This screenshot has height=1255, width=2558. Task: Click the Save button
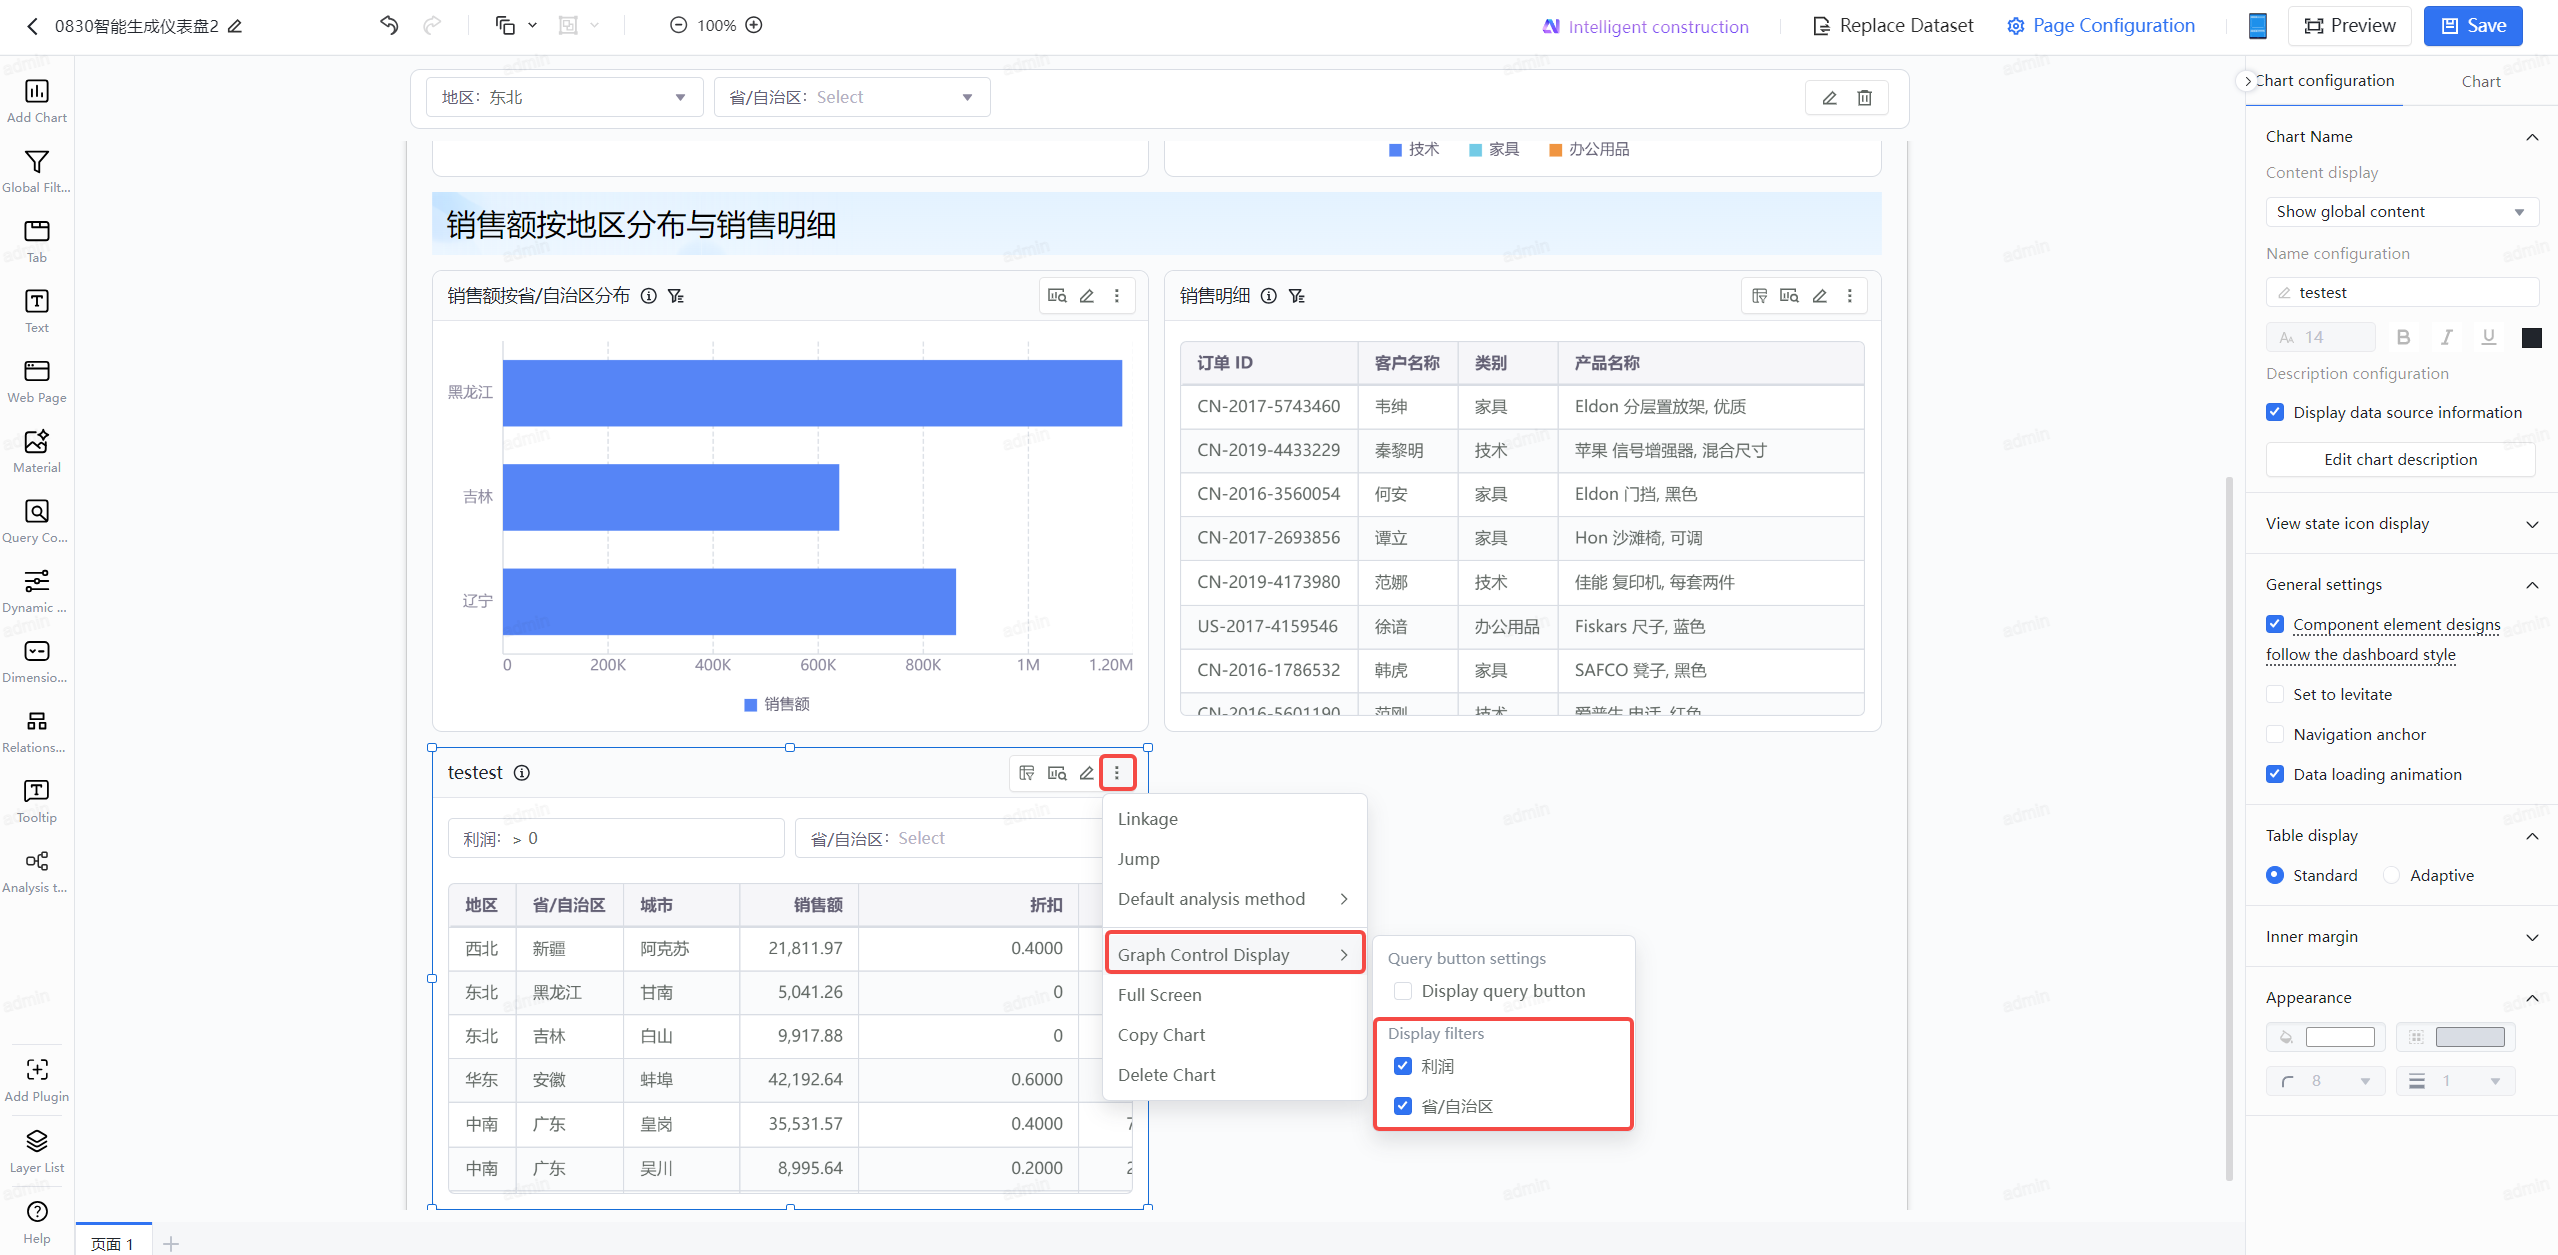(x=2473, y=26)
